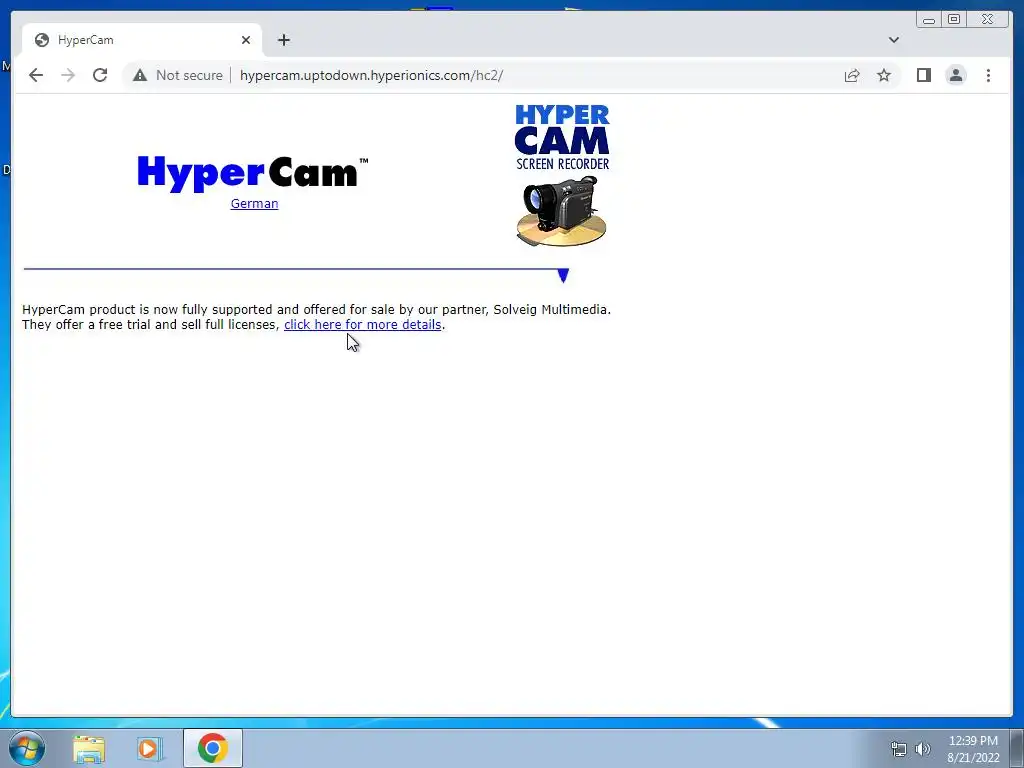Open the Chrome profile menu
Viewport: 1024px width, 768px height.
tap(955, 75)
